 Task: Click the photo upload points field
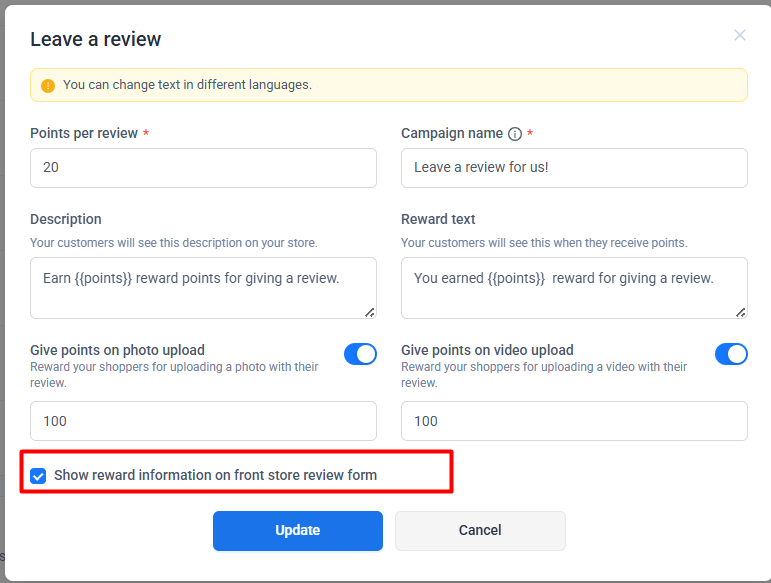pos(203,421)
